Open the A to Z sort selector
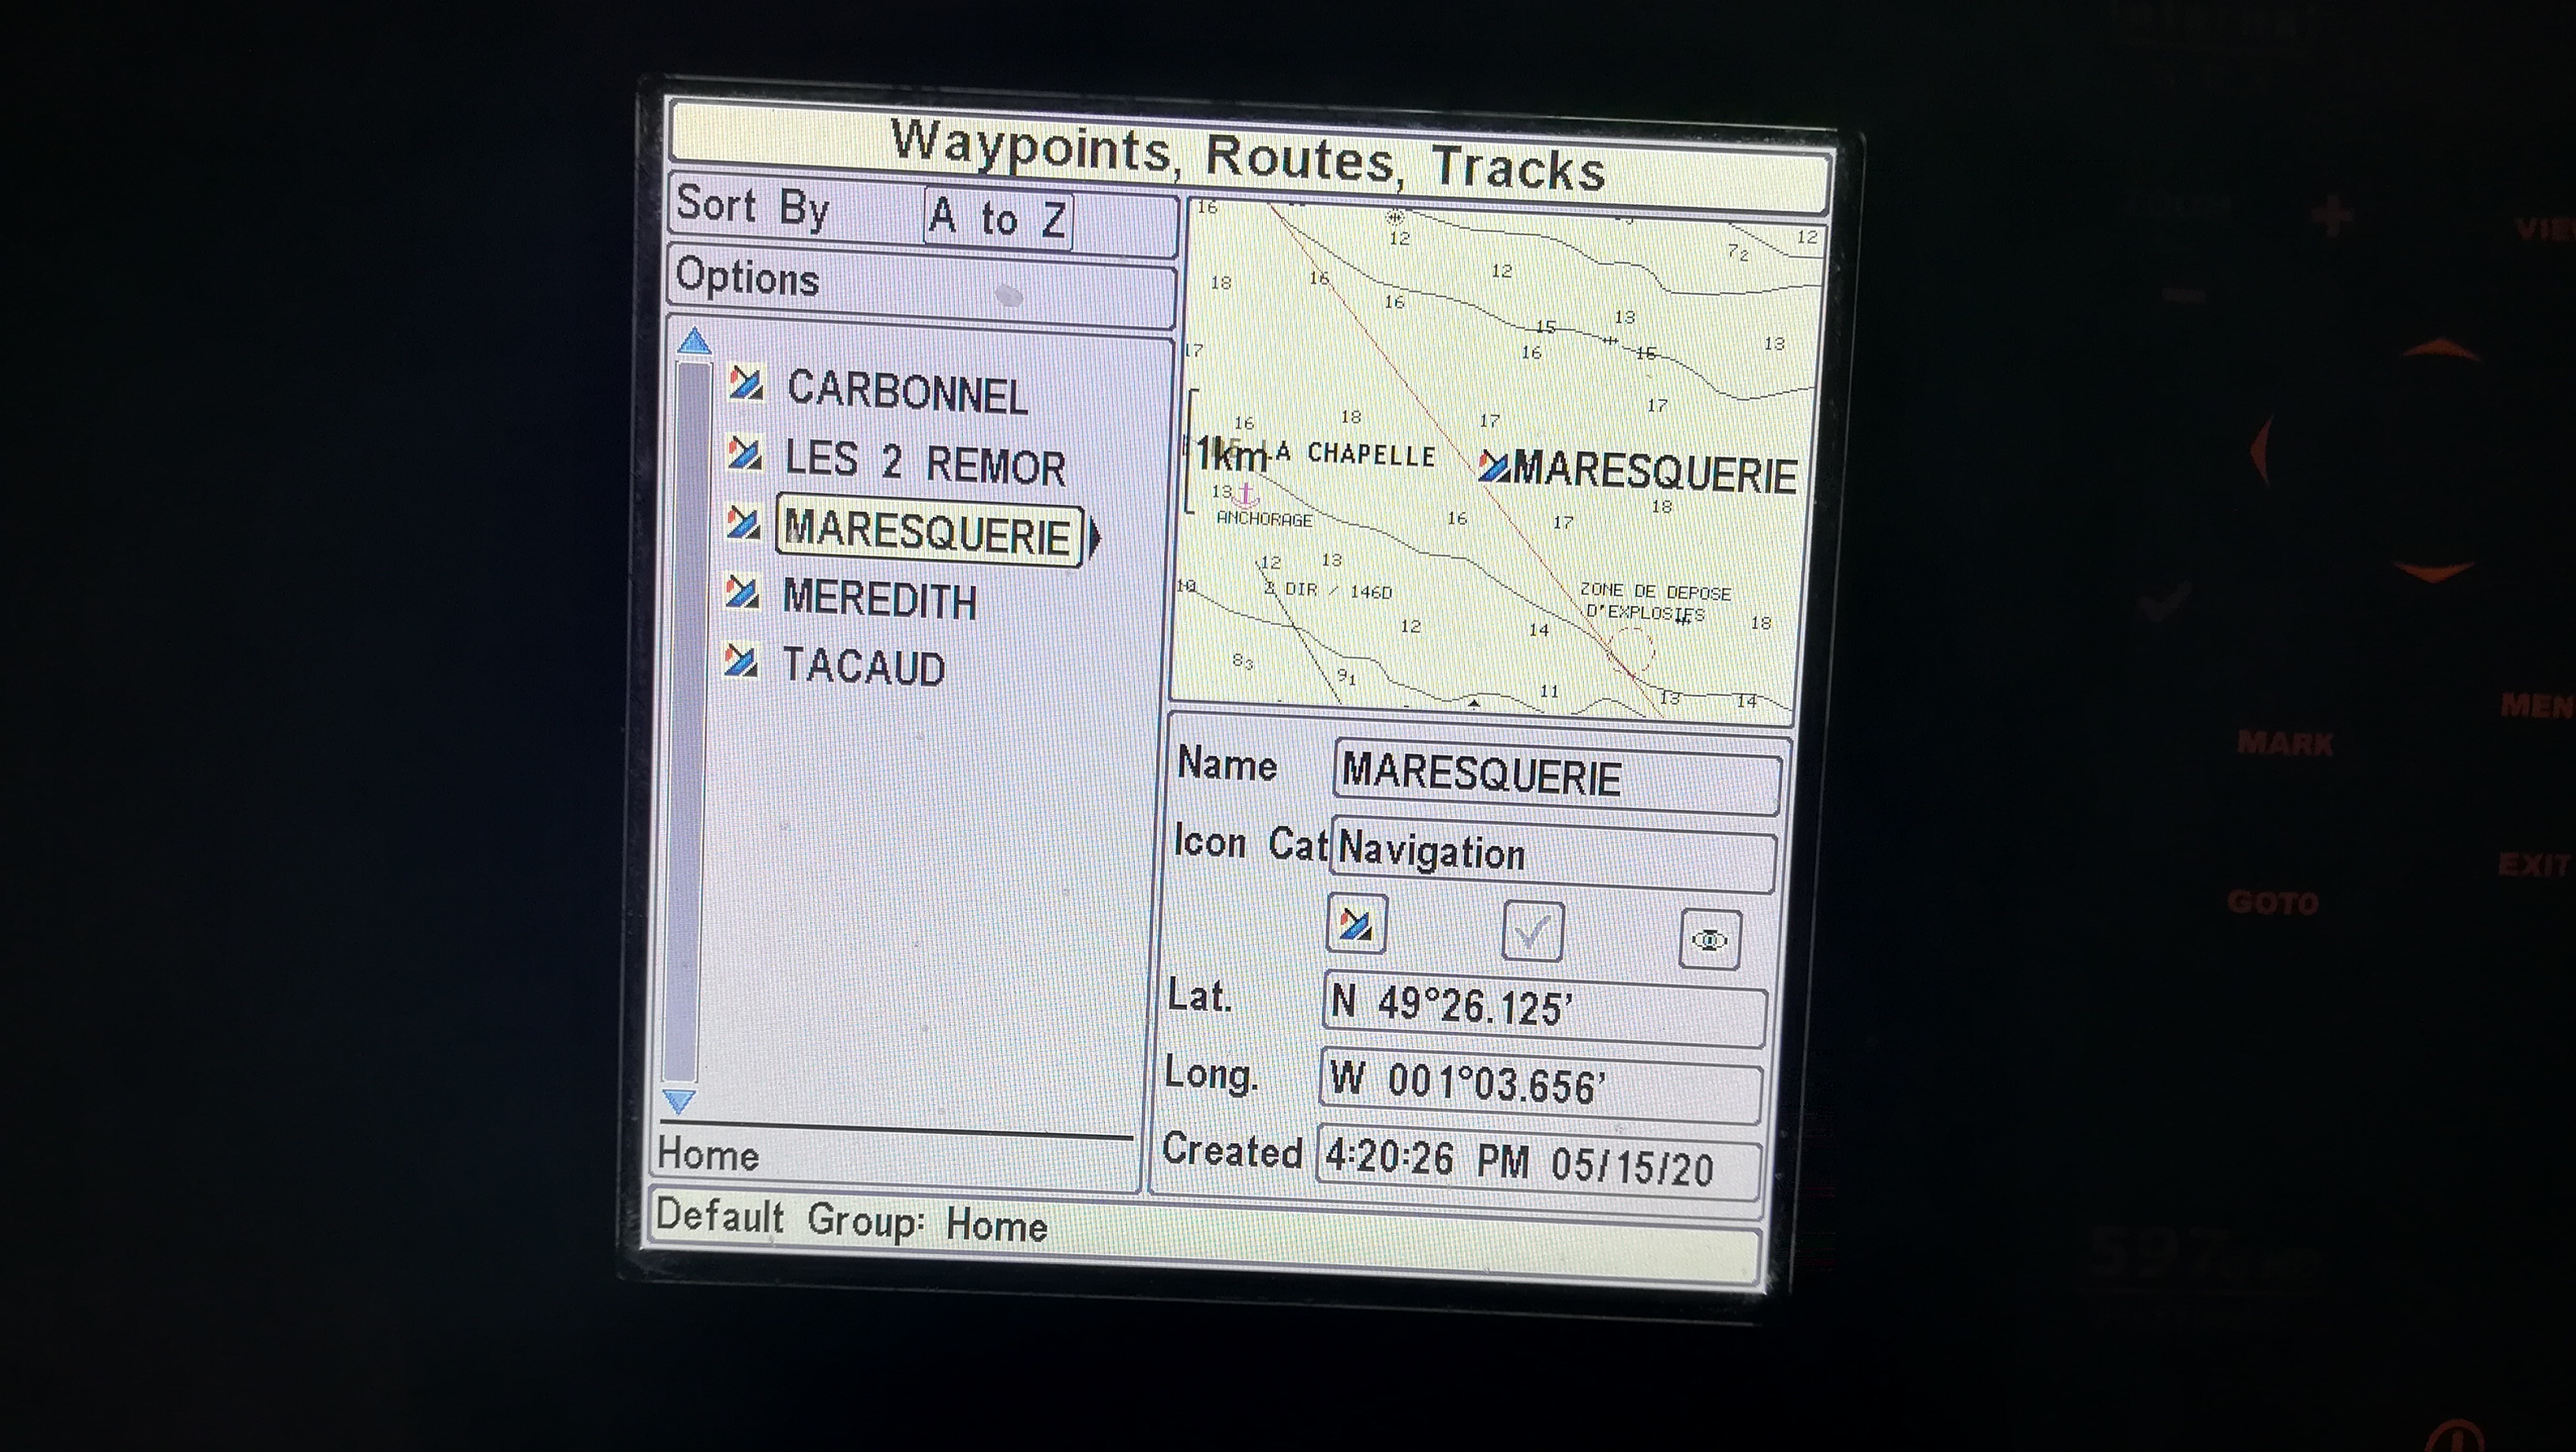The width and height of the screenshot is (2576, 1452). [997, 218]
